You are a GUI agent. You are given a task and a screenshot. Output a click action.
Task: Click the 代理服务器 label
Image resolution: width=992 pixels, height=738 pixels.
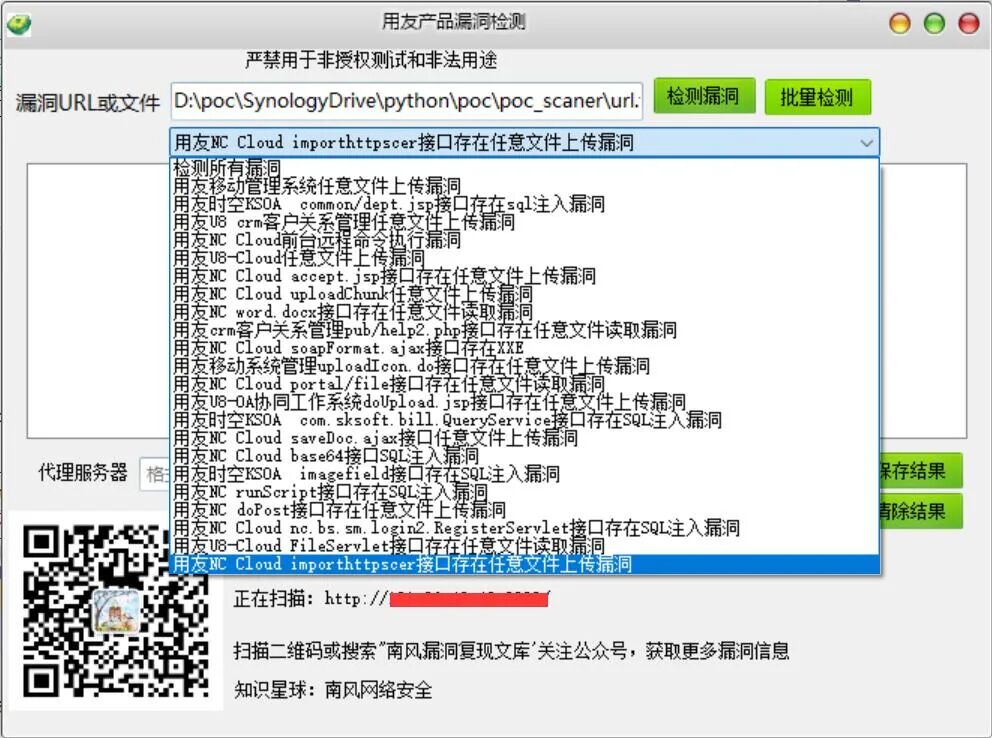(83, 472)
